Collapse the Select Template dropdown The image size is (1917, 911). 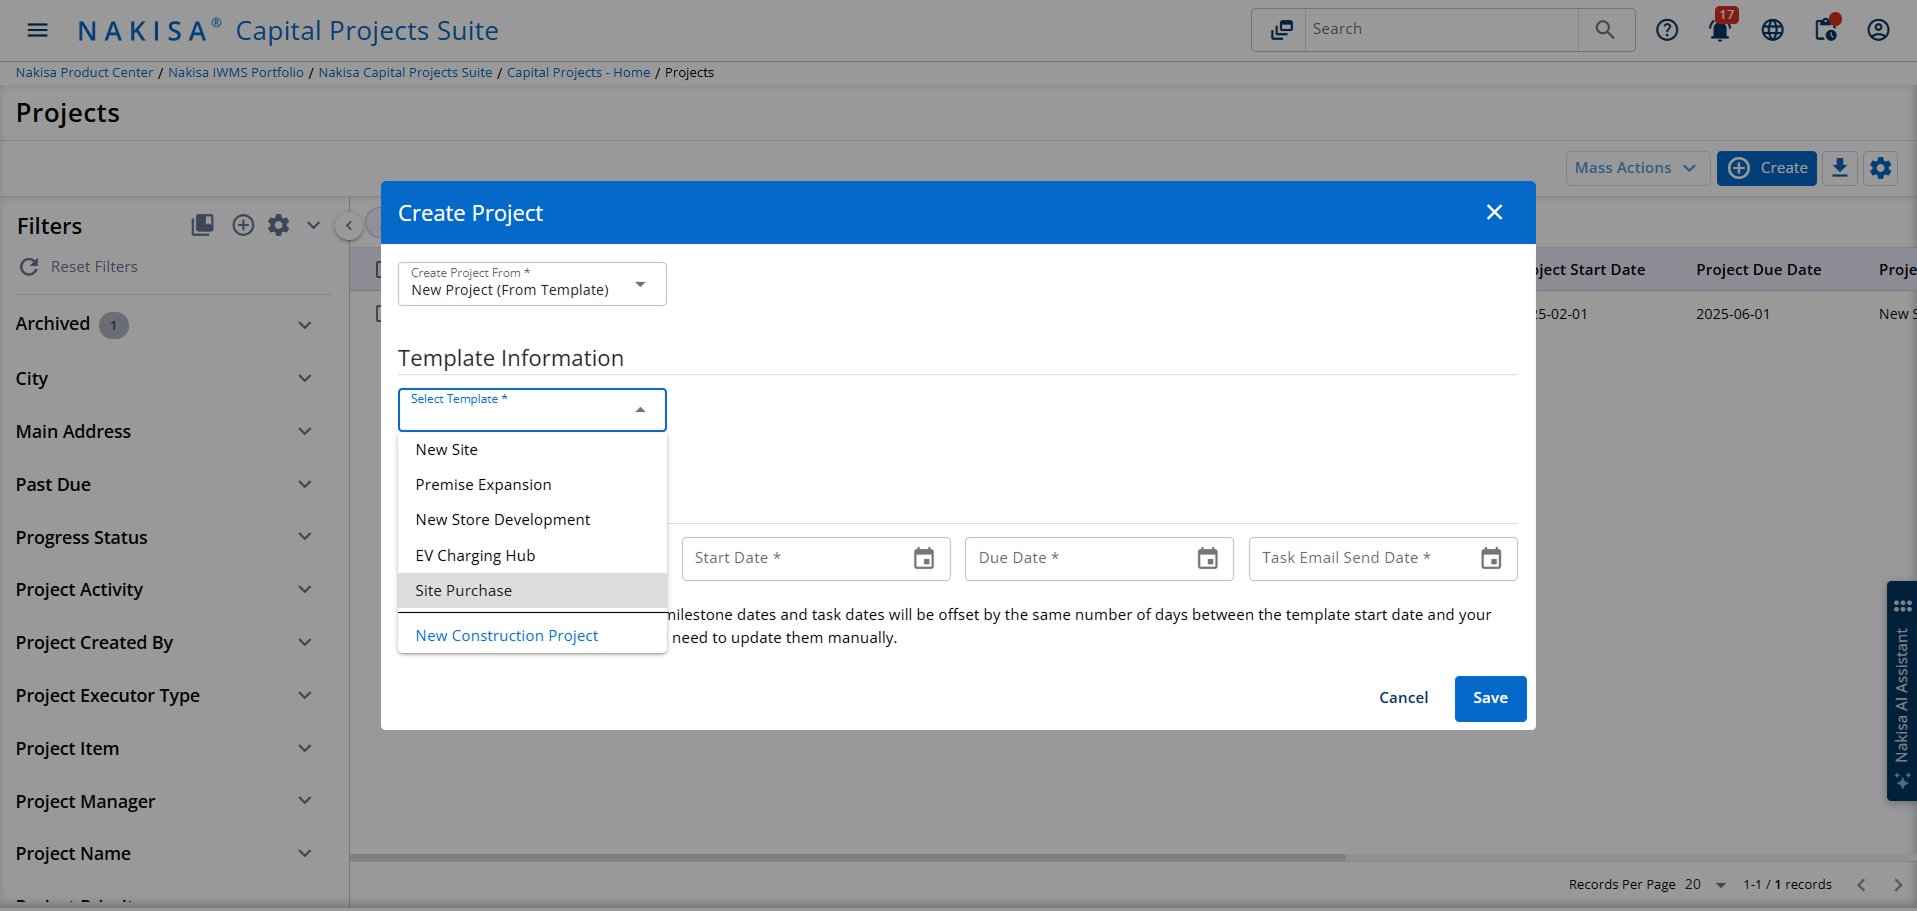pyautogui.click(x=640, y=410)
